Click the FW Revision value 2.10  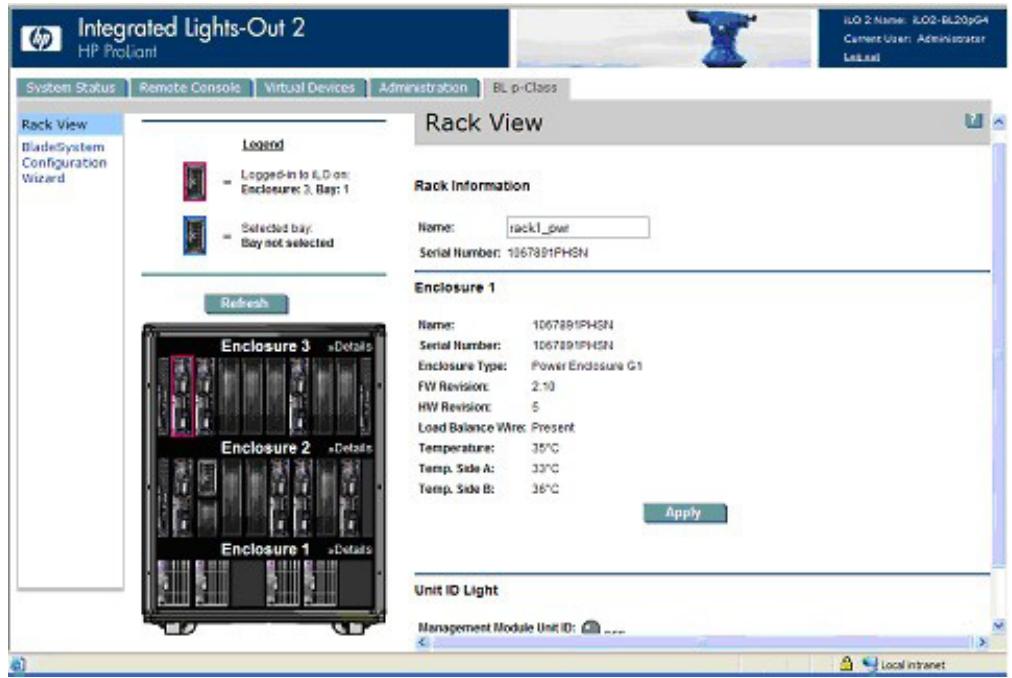point(543,387)
